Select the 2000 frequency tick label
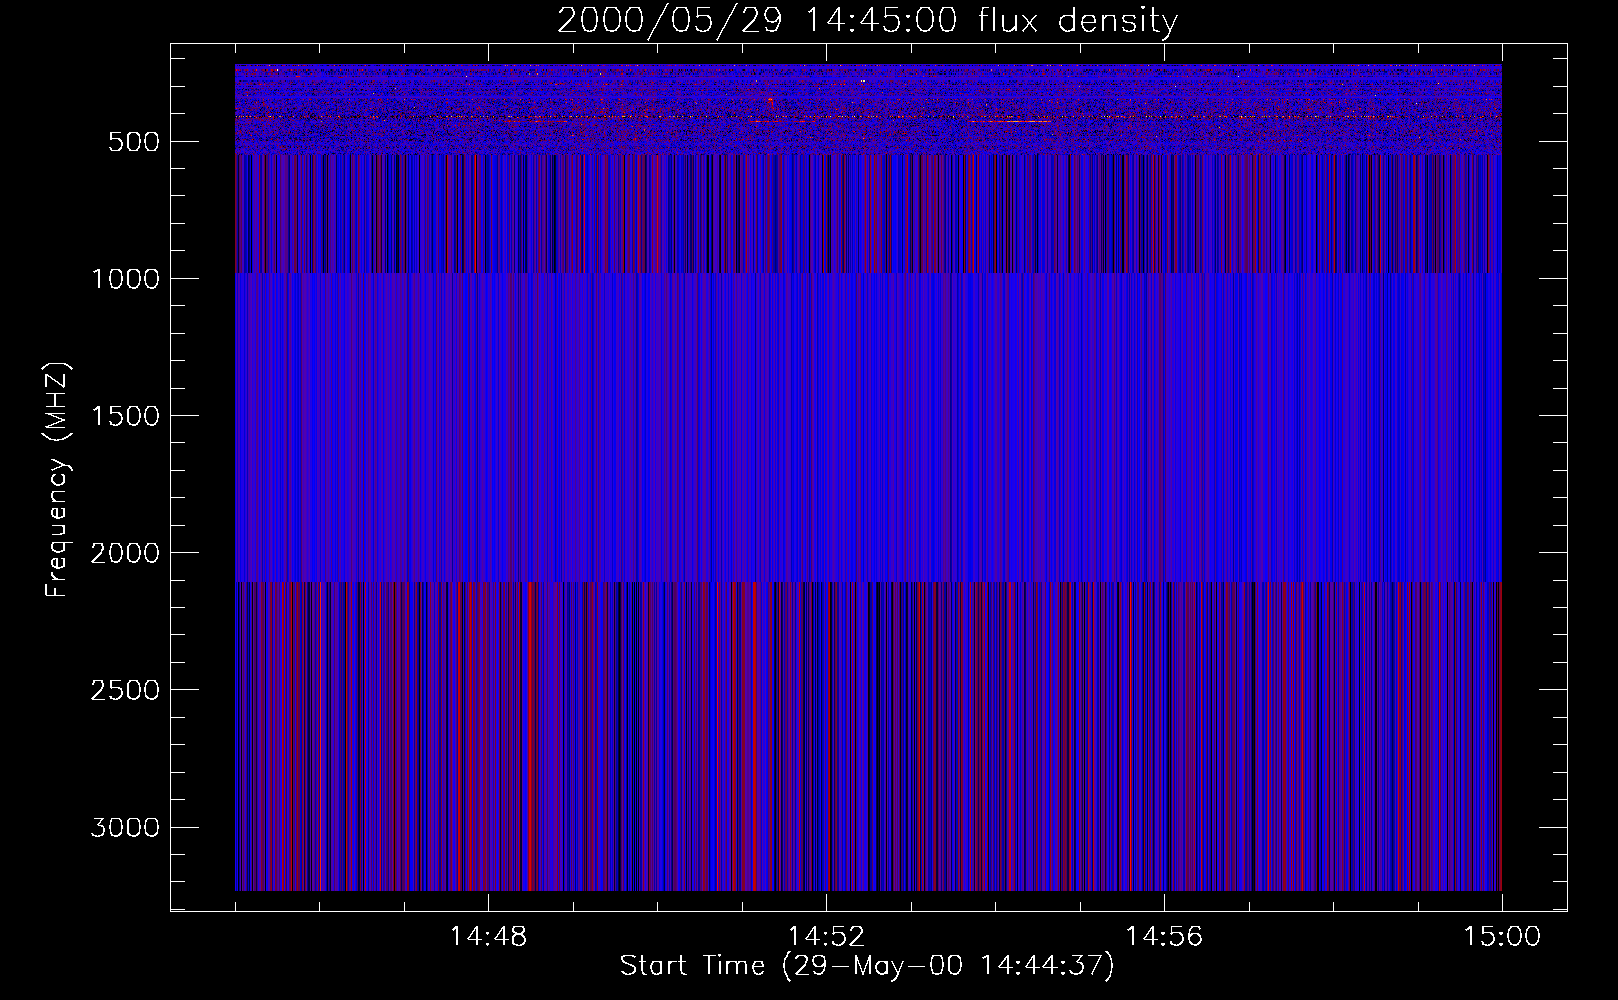This screenshot has width=1618, height=1000. coord(125,553)
